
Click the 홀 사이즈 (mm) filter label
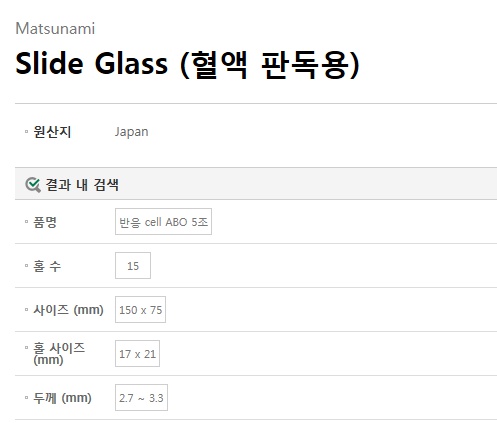(59, 354)
